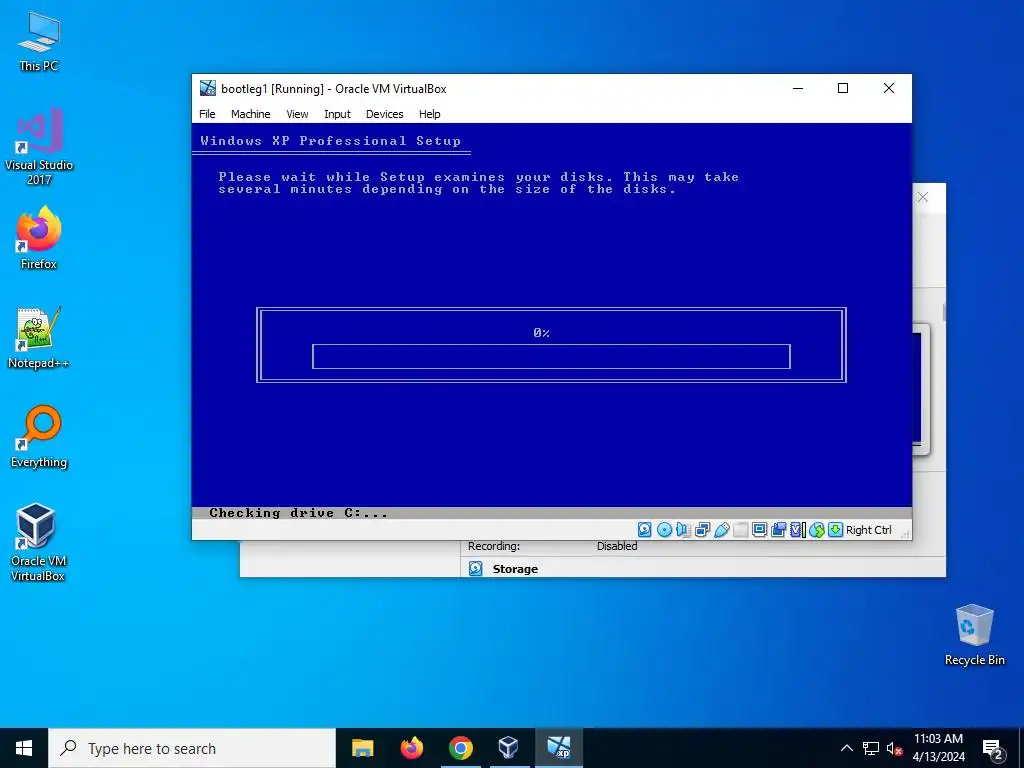The width and height of the screenshot is (1024, 768).
Task: Select Oracle VM VirtualBox desktop shortcut
Action: 37,542
